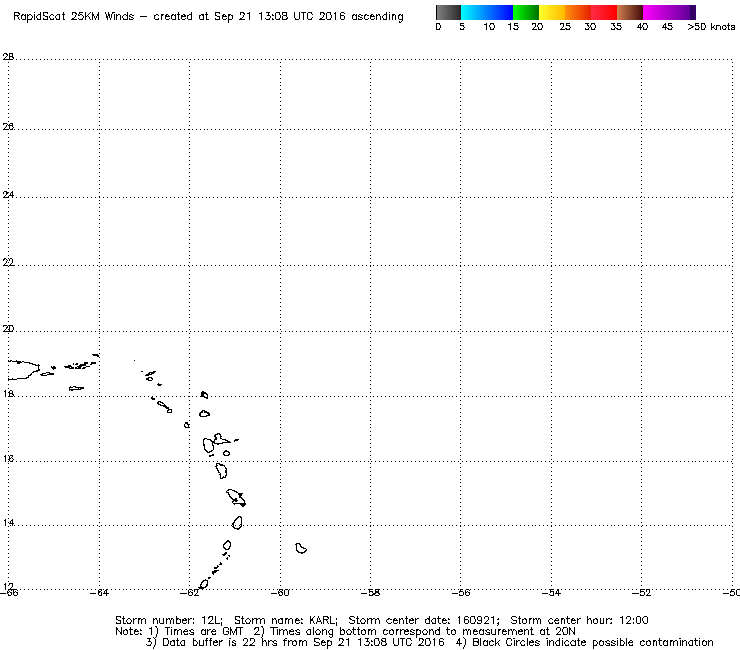Screen dimensions: 740x650
Task: Click the gray 0-5 knots color swatch
Action: [x=448, y=12]
